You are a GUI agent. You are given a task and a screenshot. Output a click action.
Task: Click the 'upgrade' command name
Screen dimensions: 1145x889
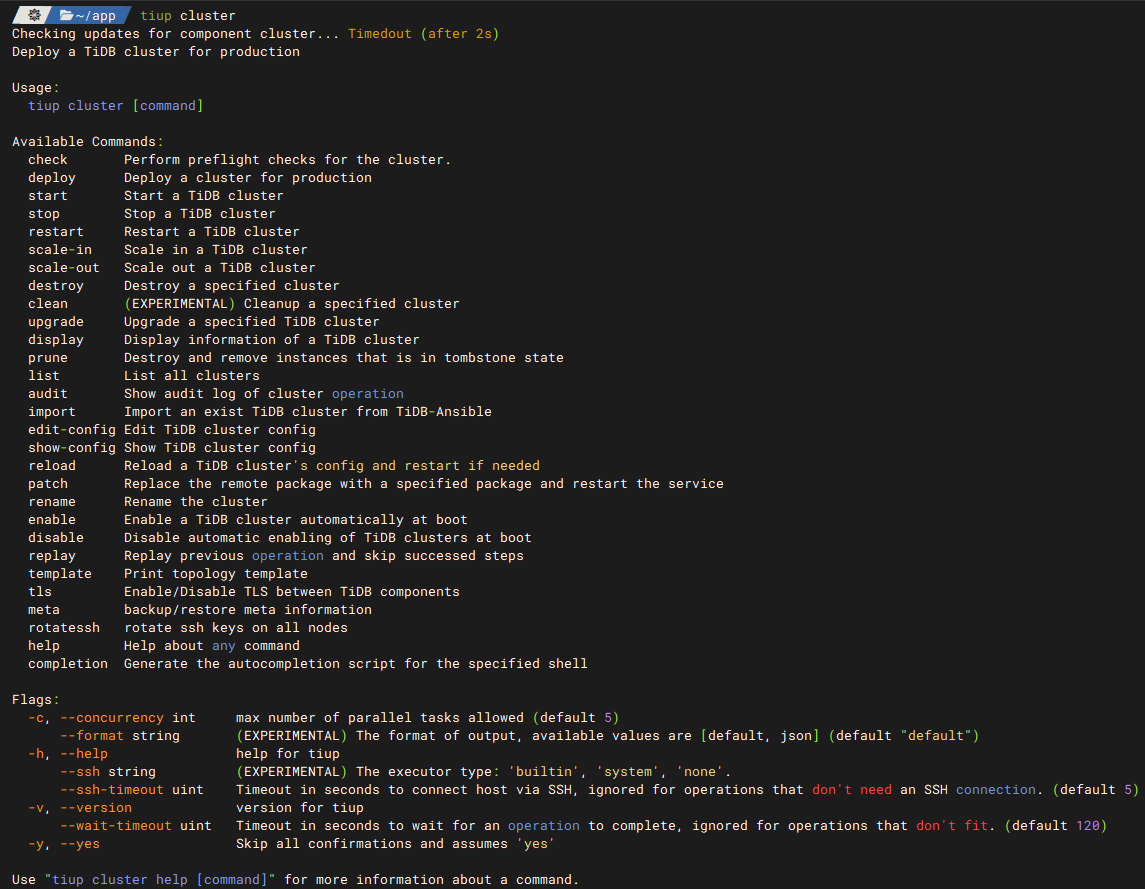coord(55,321)
